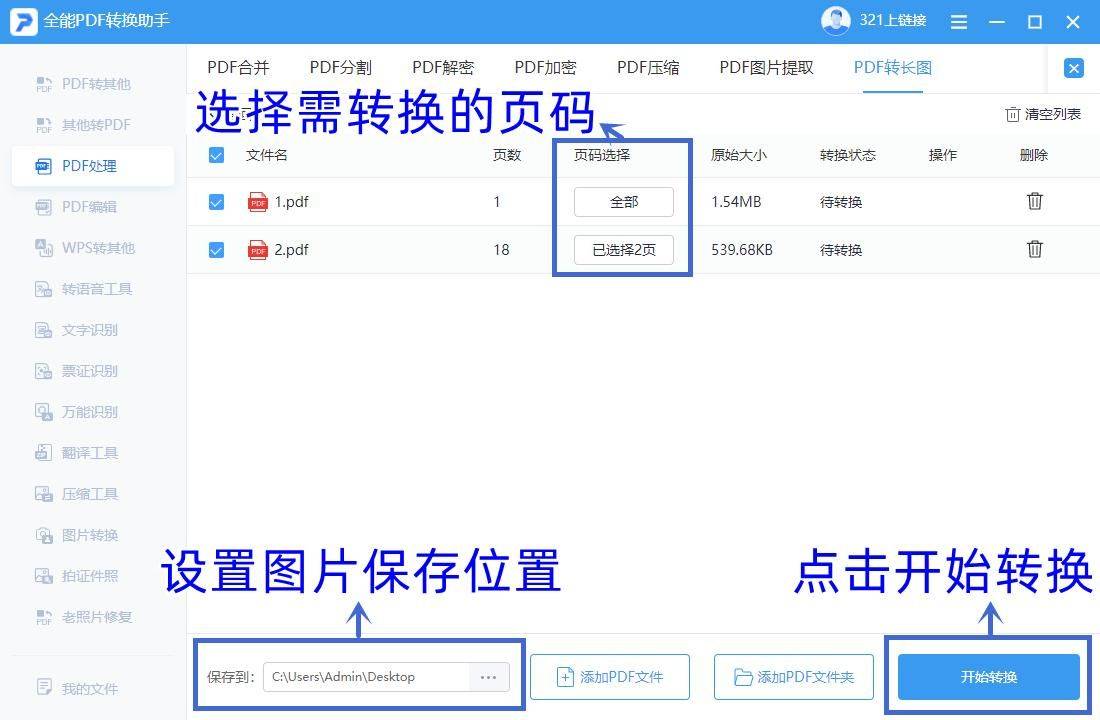Click the 539.68KB size cell
The width and height of the screenshot is (1100, 720).
(742, 250)
